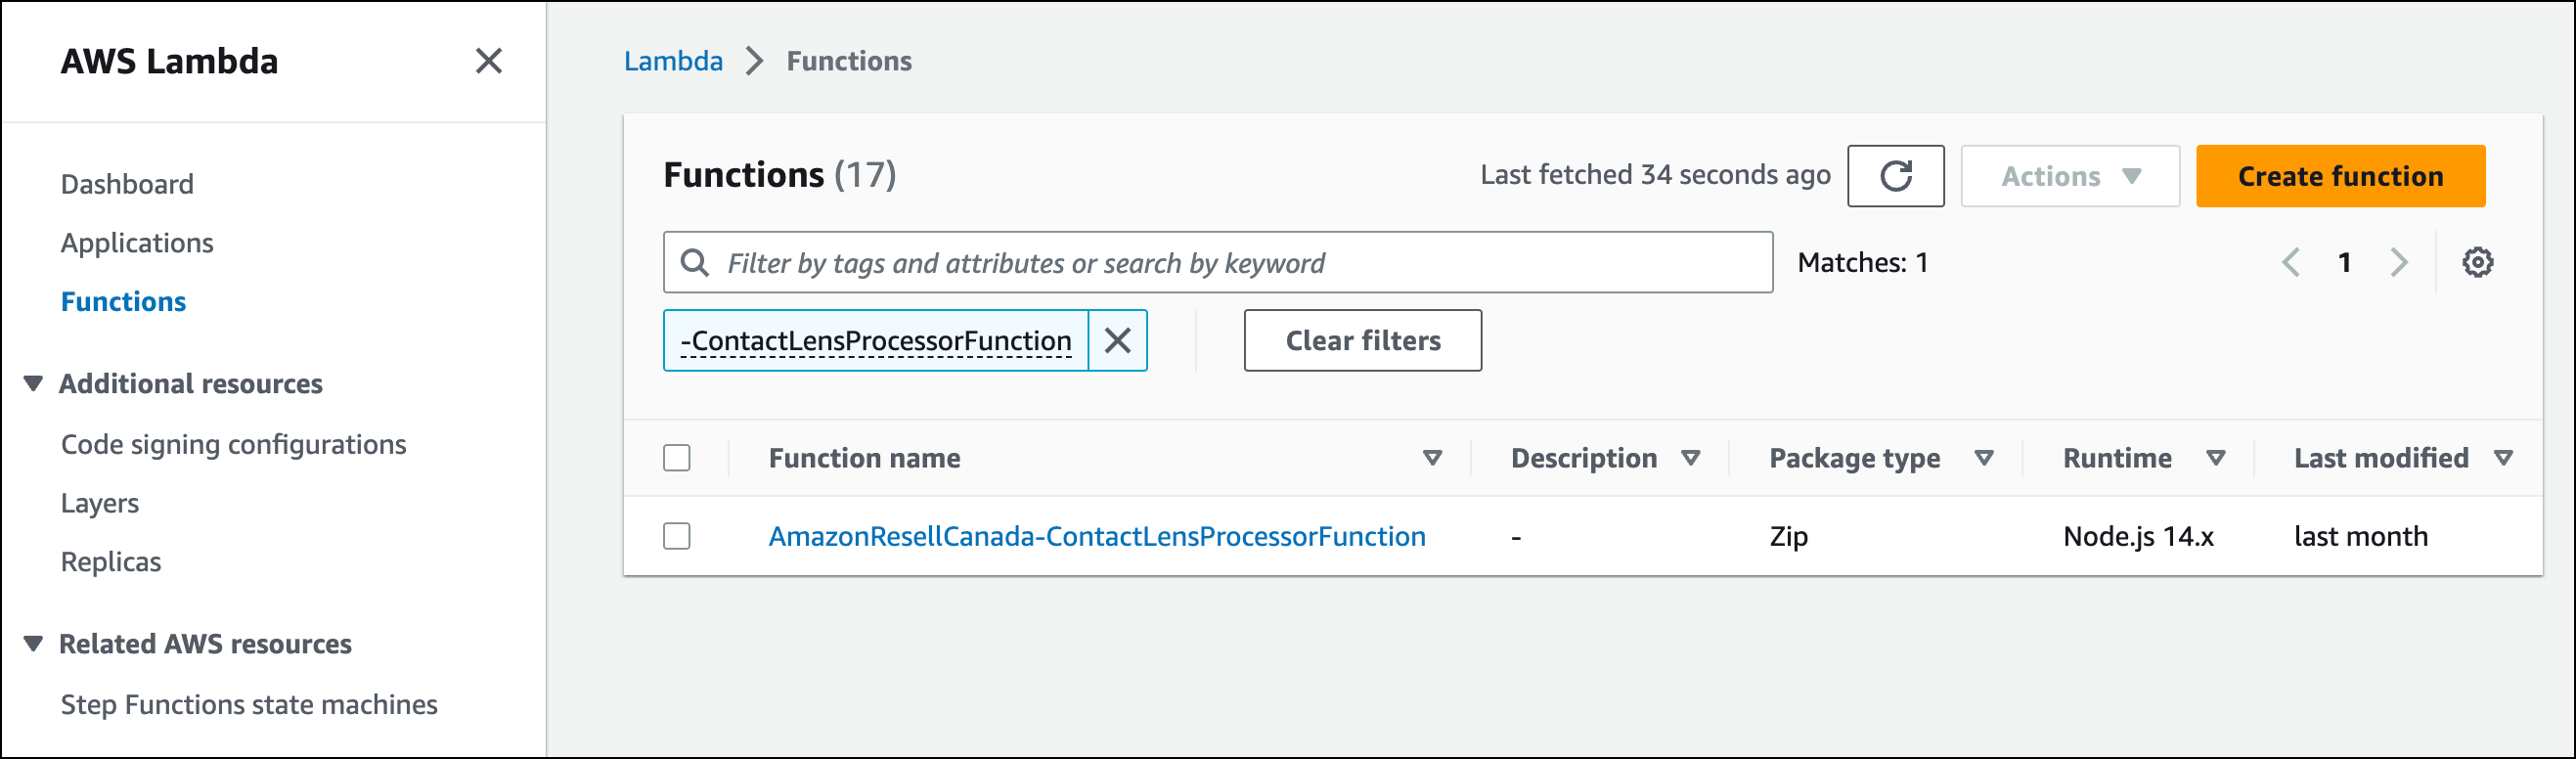This screenshot has height=759, width=2576.
Task: Sort by Function name column arrow
Action: click(x=1432, y=458)
